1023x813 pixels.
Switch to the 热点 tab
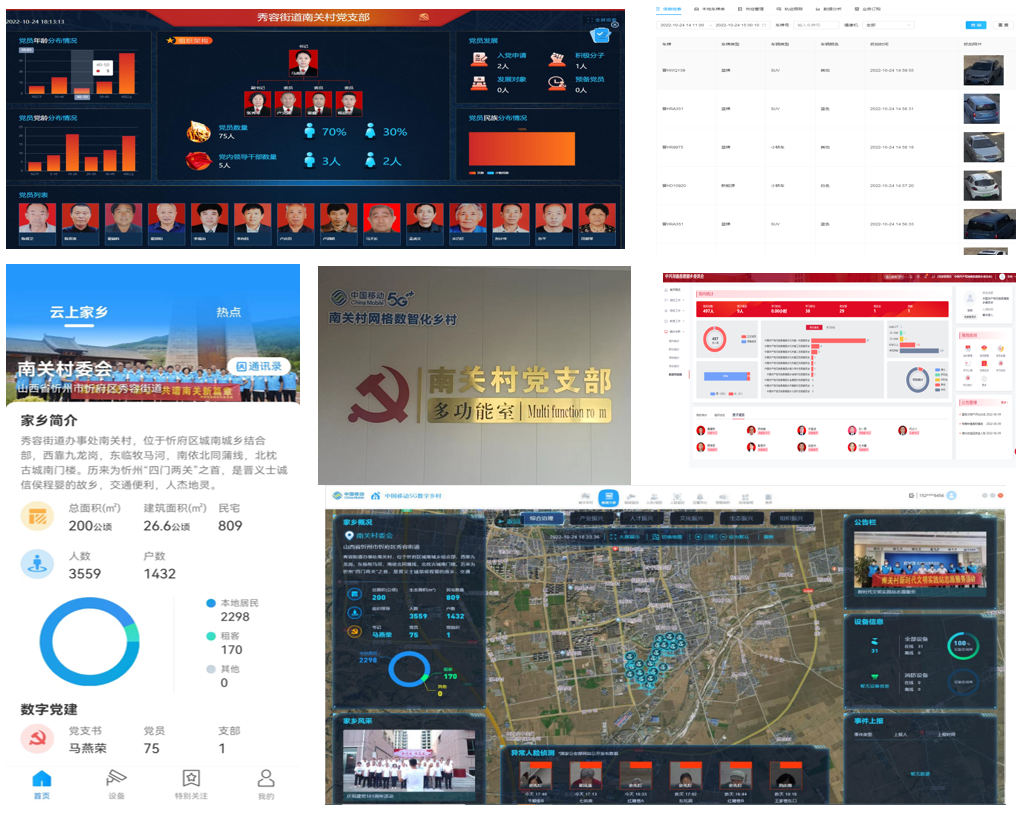click(229, 312)
